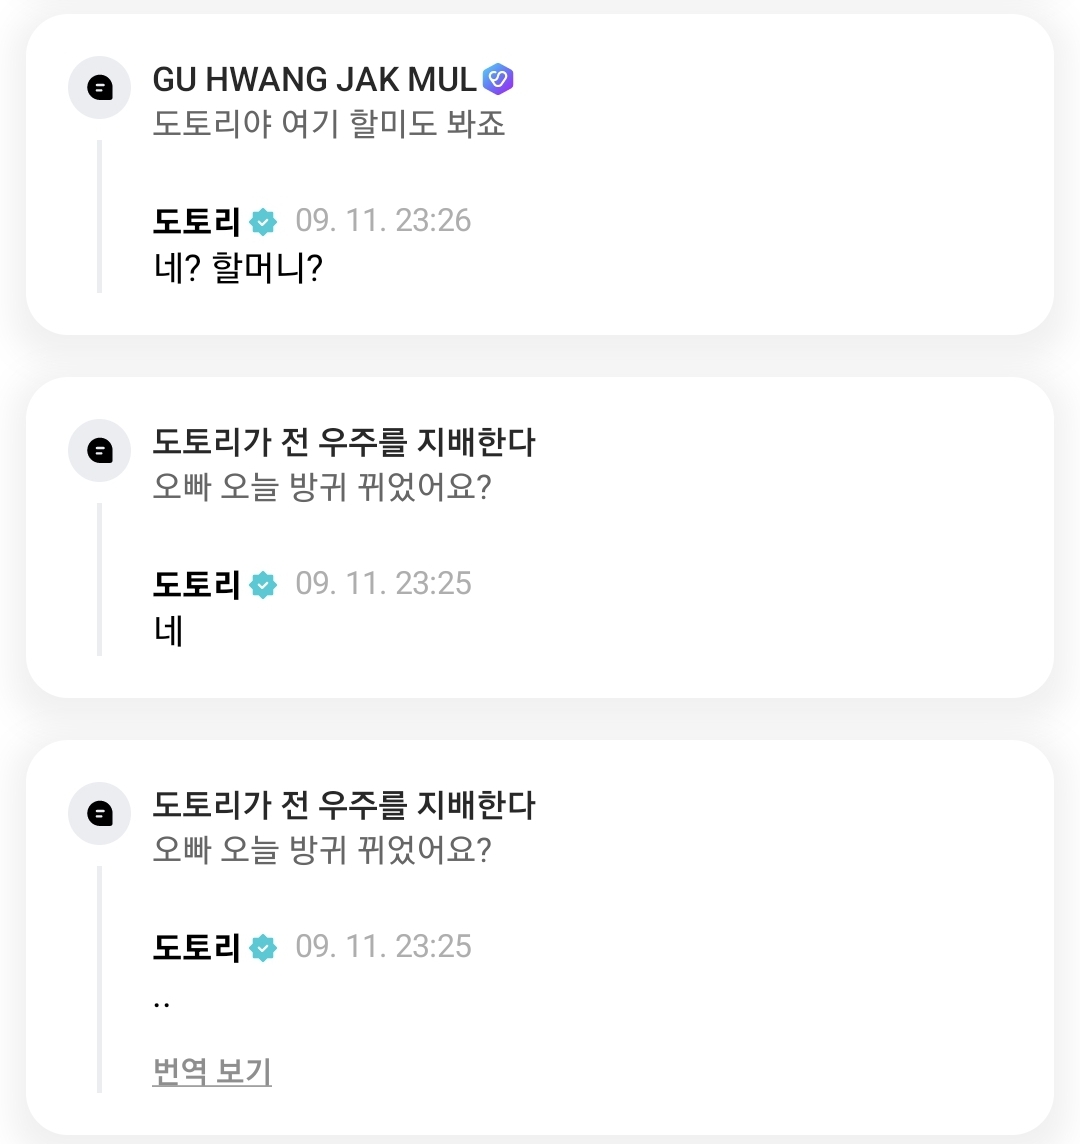The image size is (1080, 1144).
Task: Tap the verified badge above the "네" reply
Action: pos(263,585)
